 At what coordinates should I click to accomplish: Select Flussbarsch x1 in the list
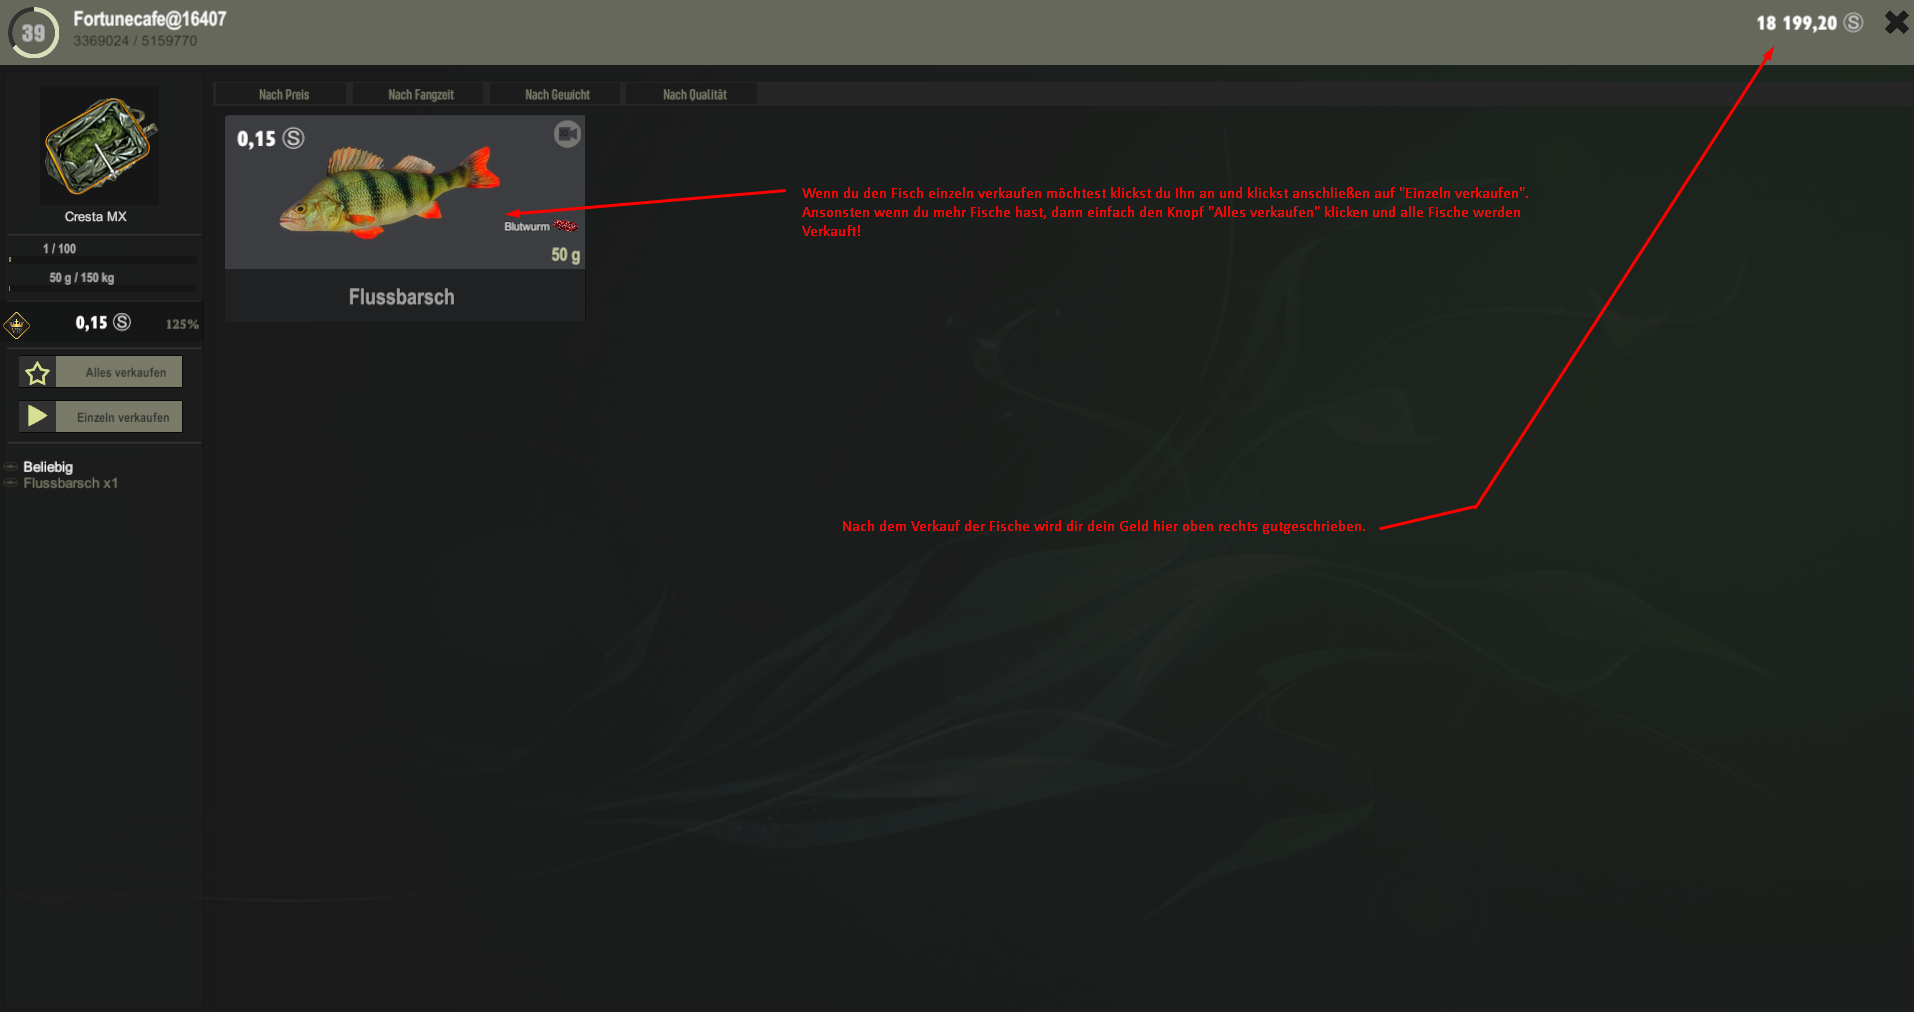point(70,483)
